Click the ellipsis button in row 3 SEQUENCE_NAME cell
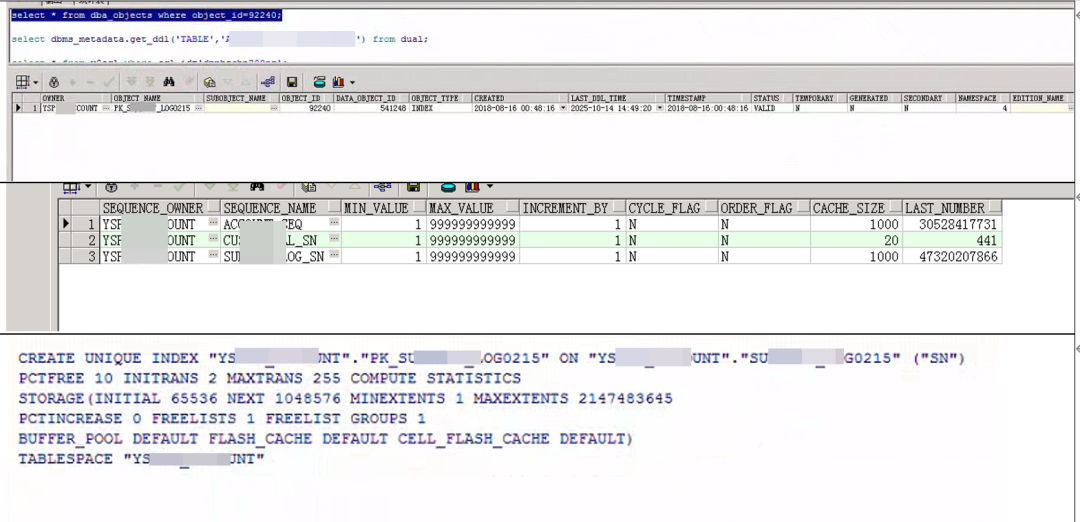 click(x=335, y=256)
